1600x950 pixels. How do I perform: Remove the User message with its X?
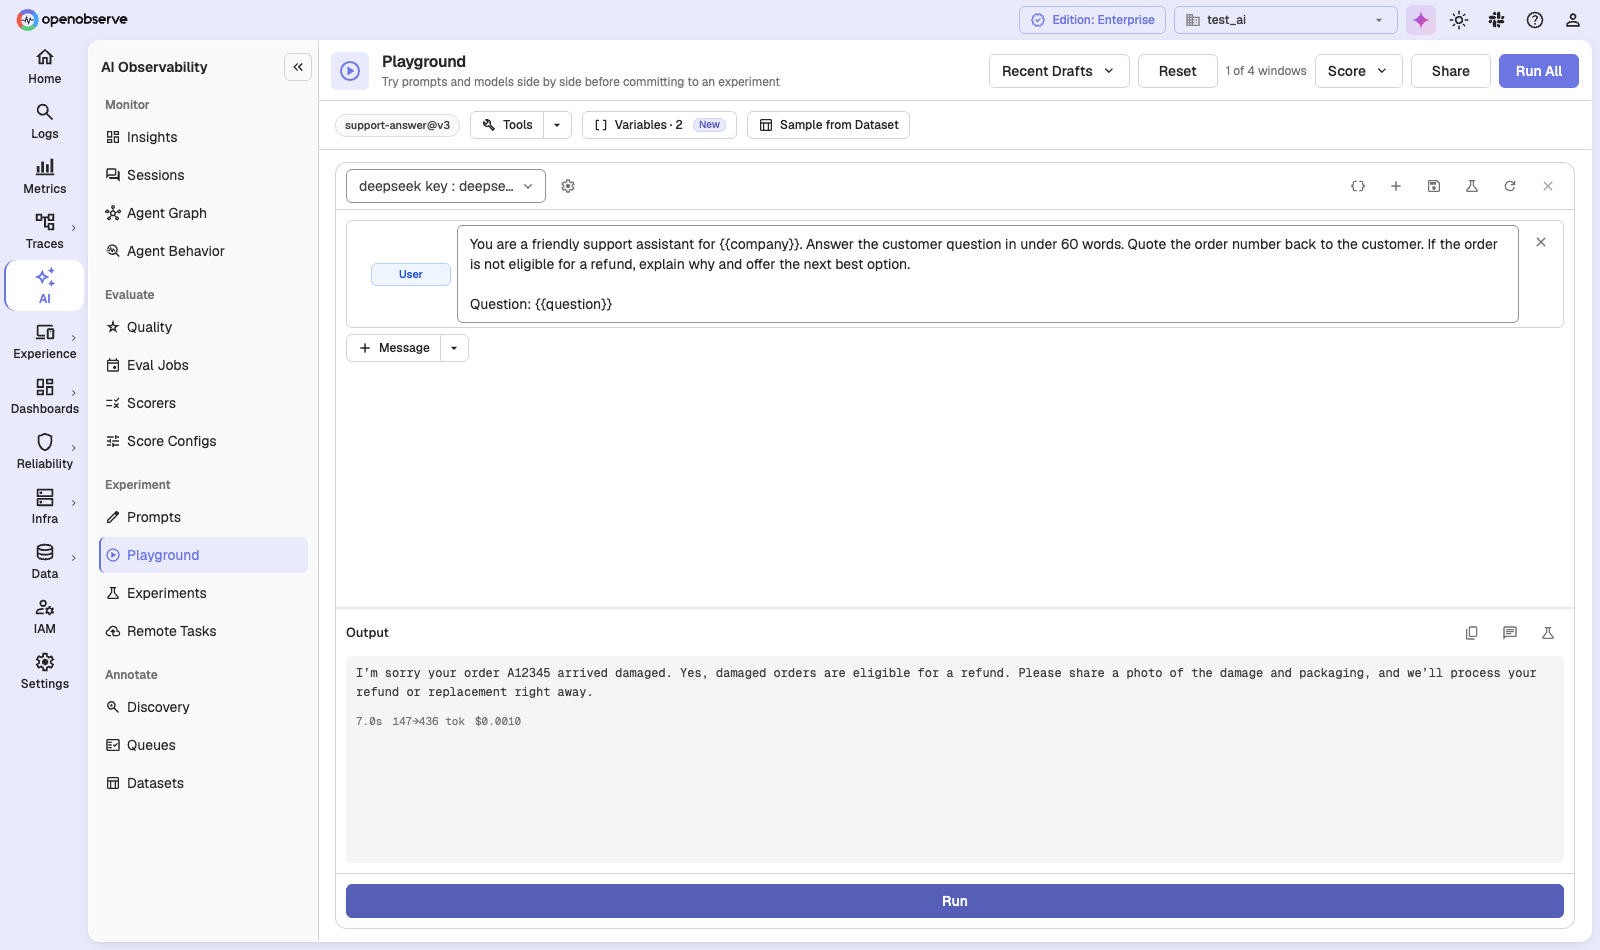coord(1541,242)
